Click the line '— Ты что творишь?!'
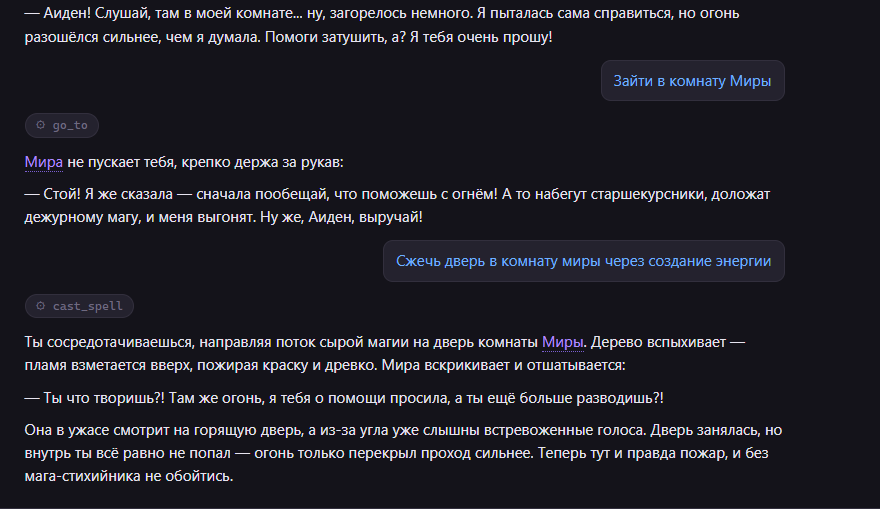 [x=344, y=398]
